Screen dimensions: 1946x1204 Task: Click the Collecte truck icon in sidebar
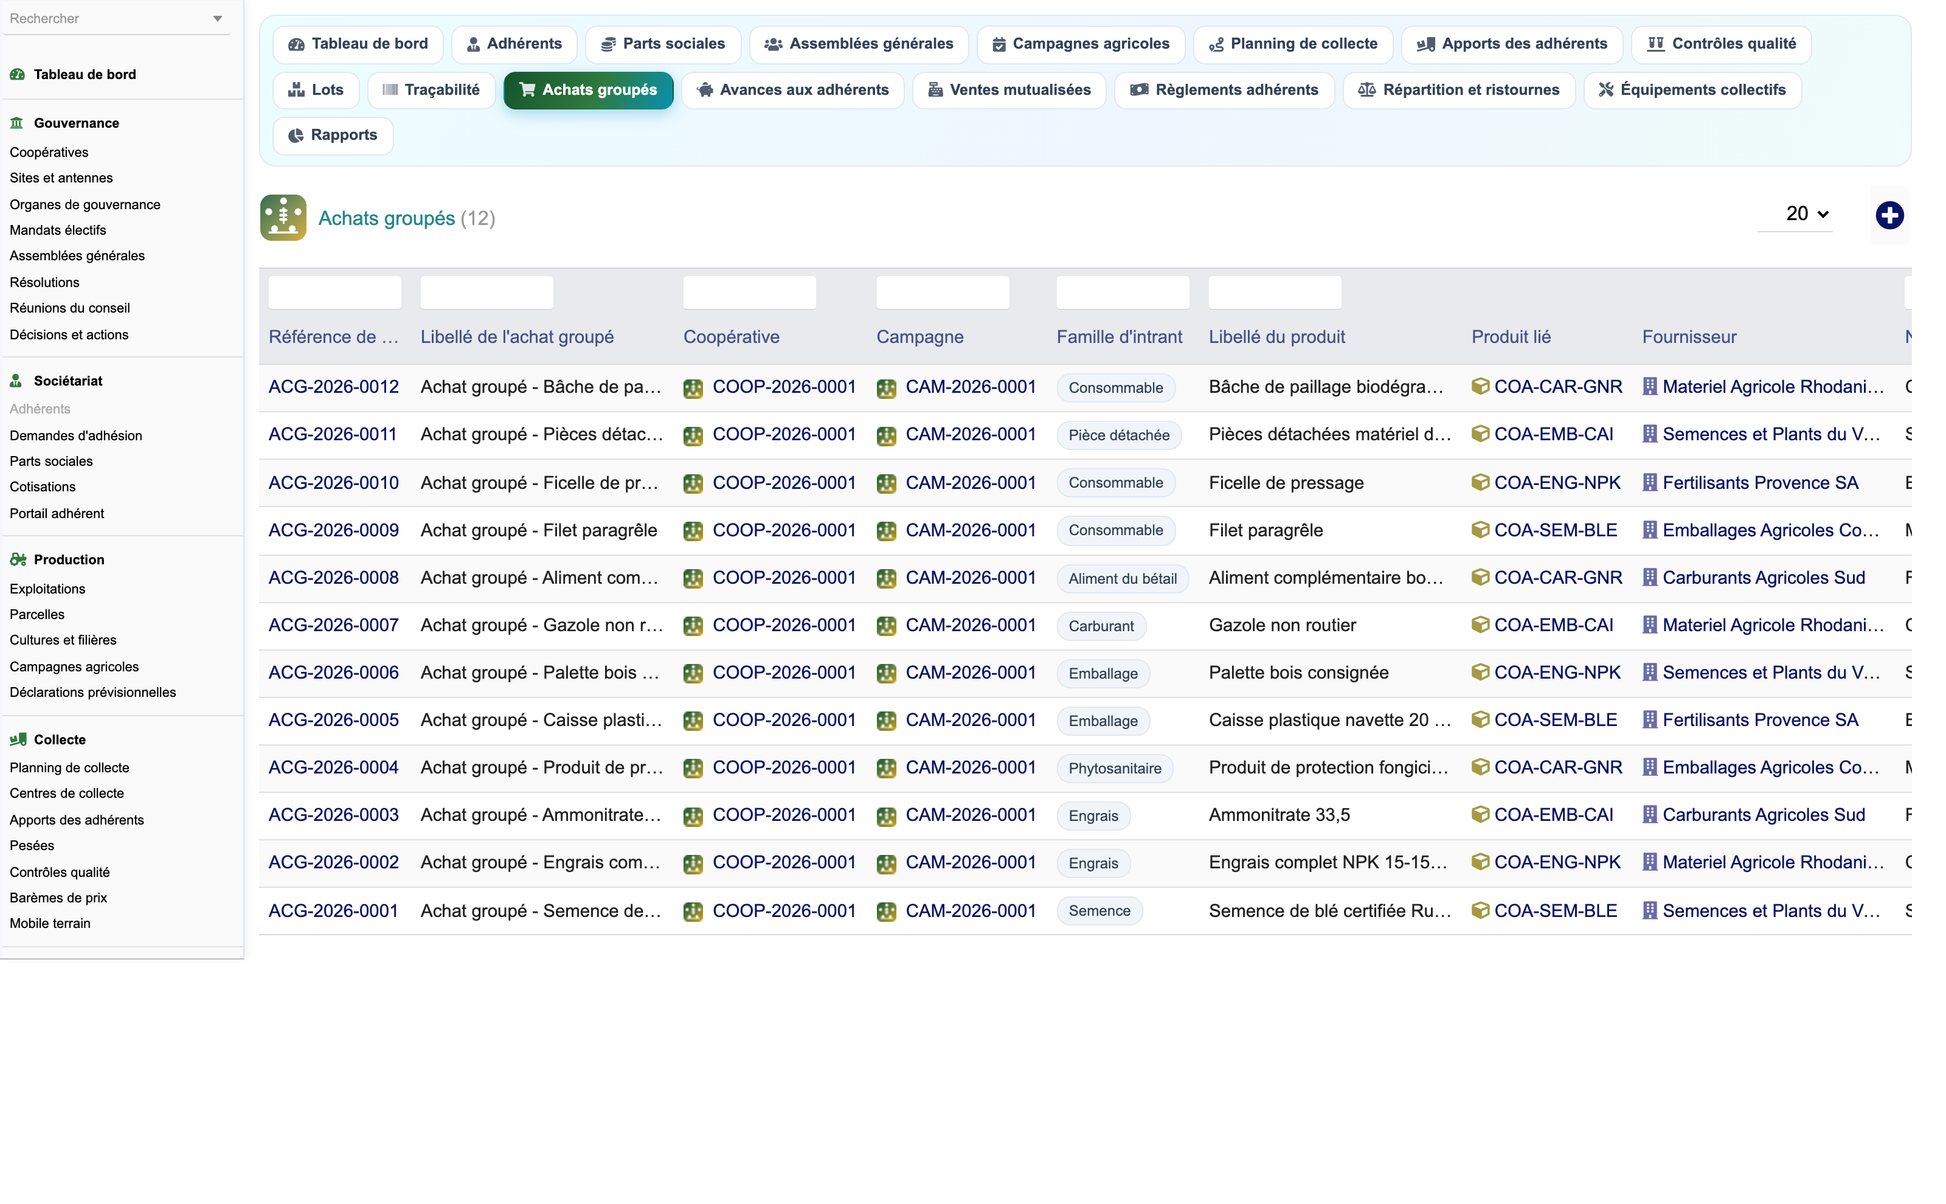point(17,740)
